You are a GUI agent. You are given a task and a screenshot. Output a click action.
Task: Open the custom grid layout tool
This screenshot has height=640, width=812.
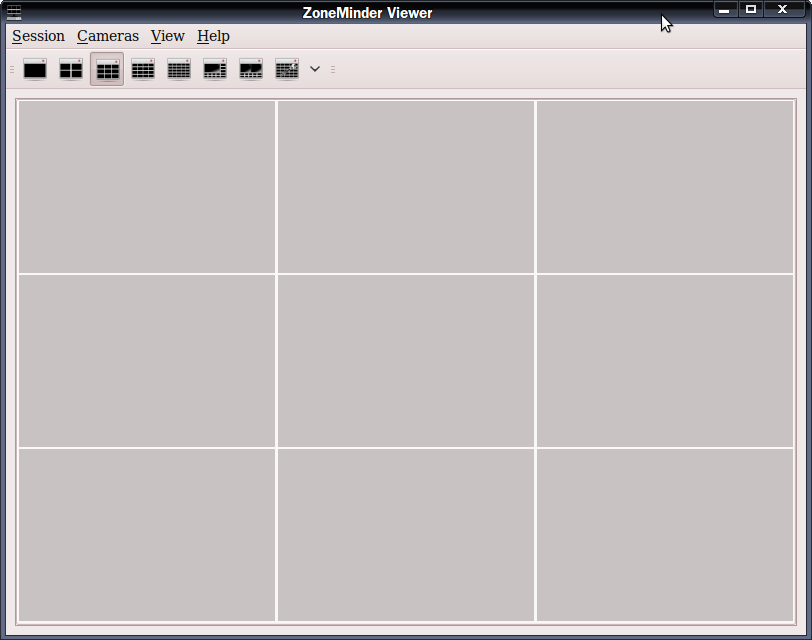tap(287, 69)
